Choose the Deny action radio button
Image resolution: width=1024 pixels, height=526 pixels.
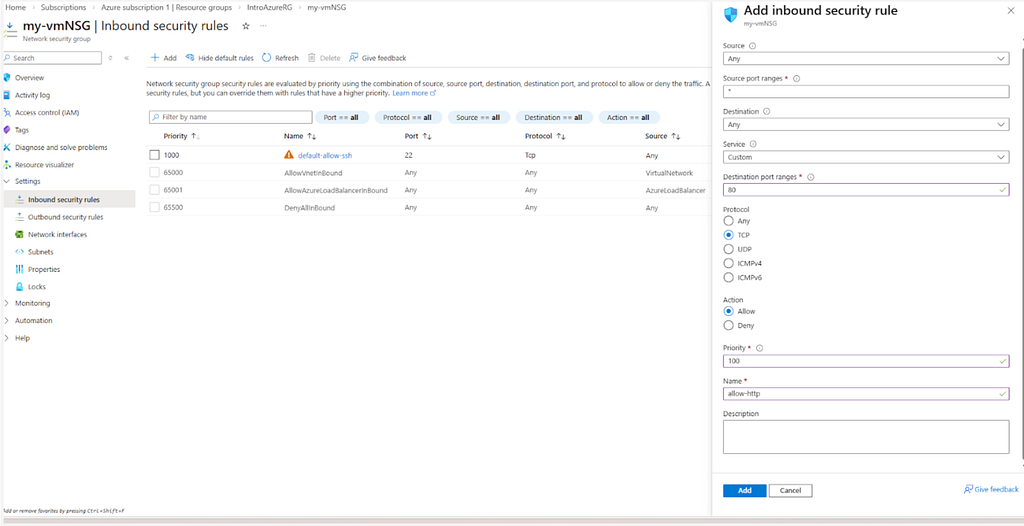(x=729, y=325)
